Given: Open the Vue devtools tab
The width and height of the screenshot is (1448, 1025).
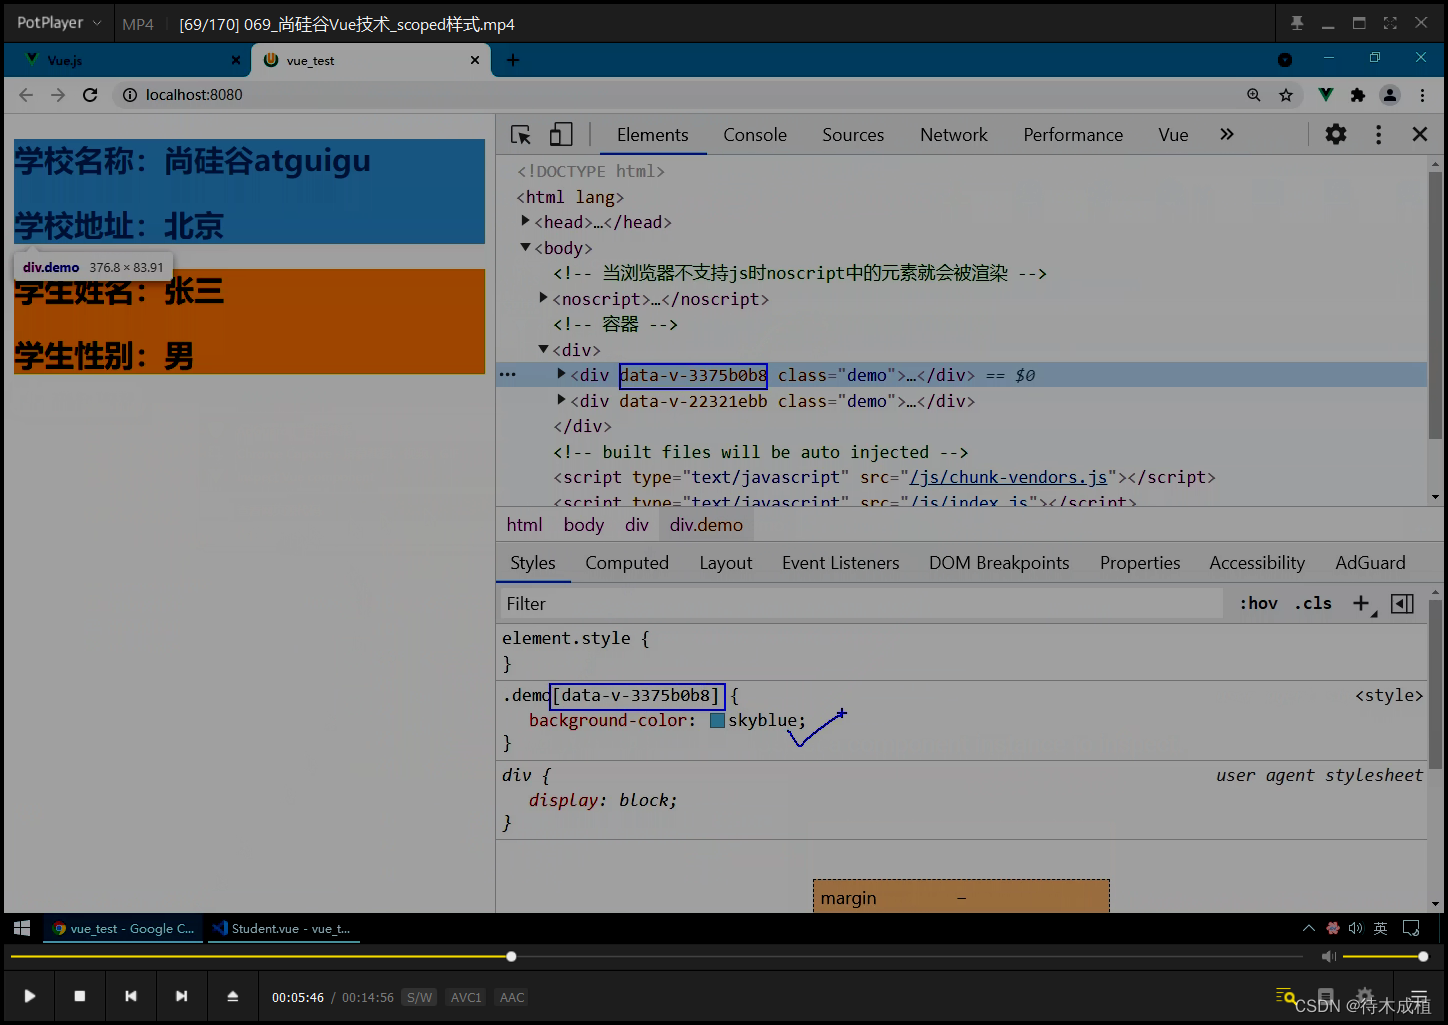Looking at the screenshot, I should click(1173, 135).
